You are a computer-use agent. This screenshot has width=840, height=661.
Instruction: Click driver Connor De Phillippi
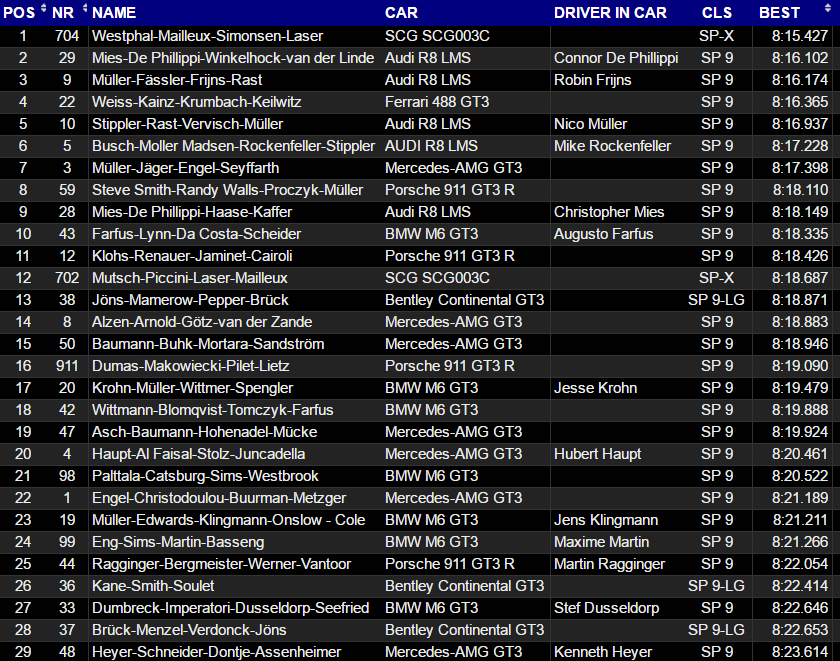tap(615, 57)
